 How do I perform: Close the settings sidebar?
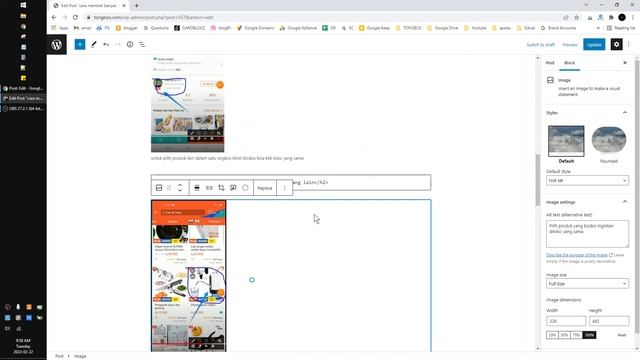625,63
